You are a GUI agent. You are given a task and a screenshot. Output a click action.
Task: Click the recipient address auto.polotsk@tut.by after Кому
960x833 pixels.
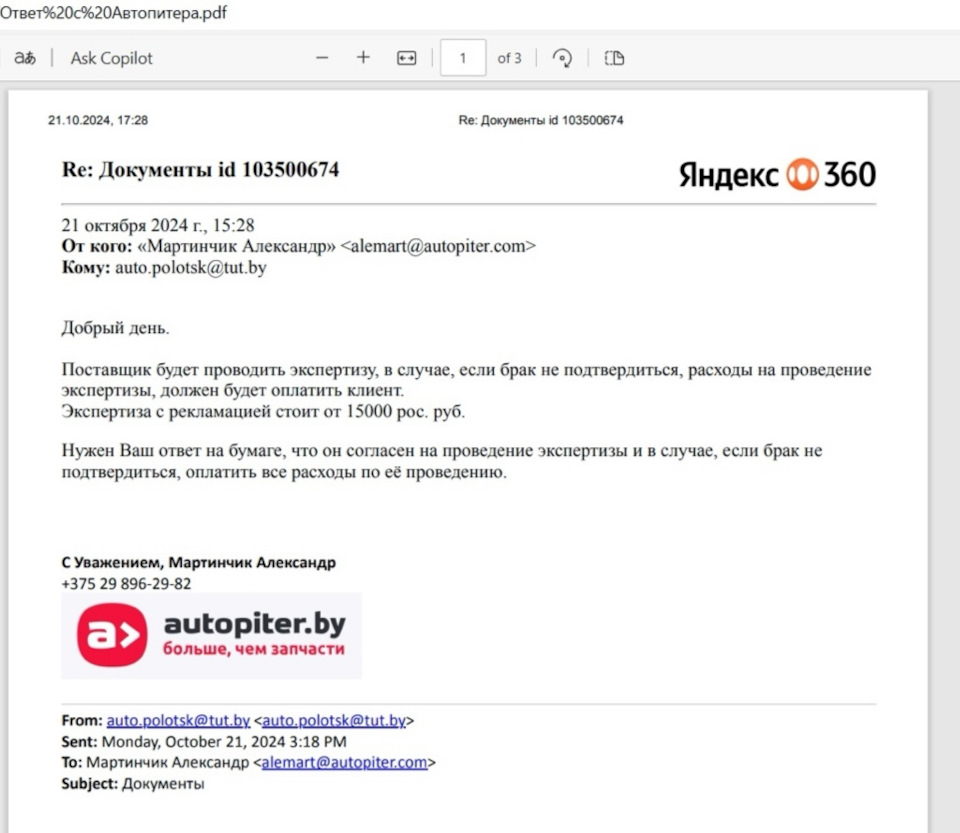tap(190, 268)
